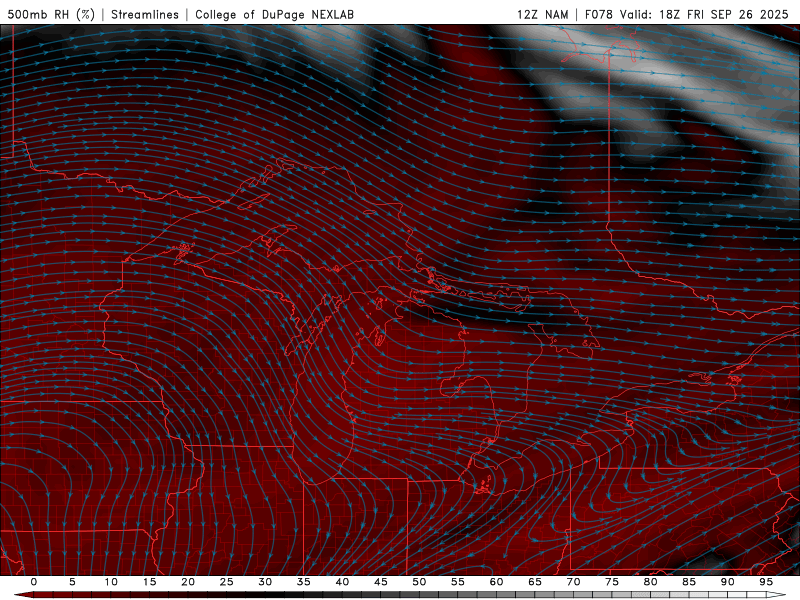Click the "55" label on the color scale

[458, 582]
